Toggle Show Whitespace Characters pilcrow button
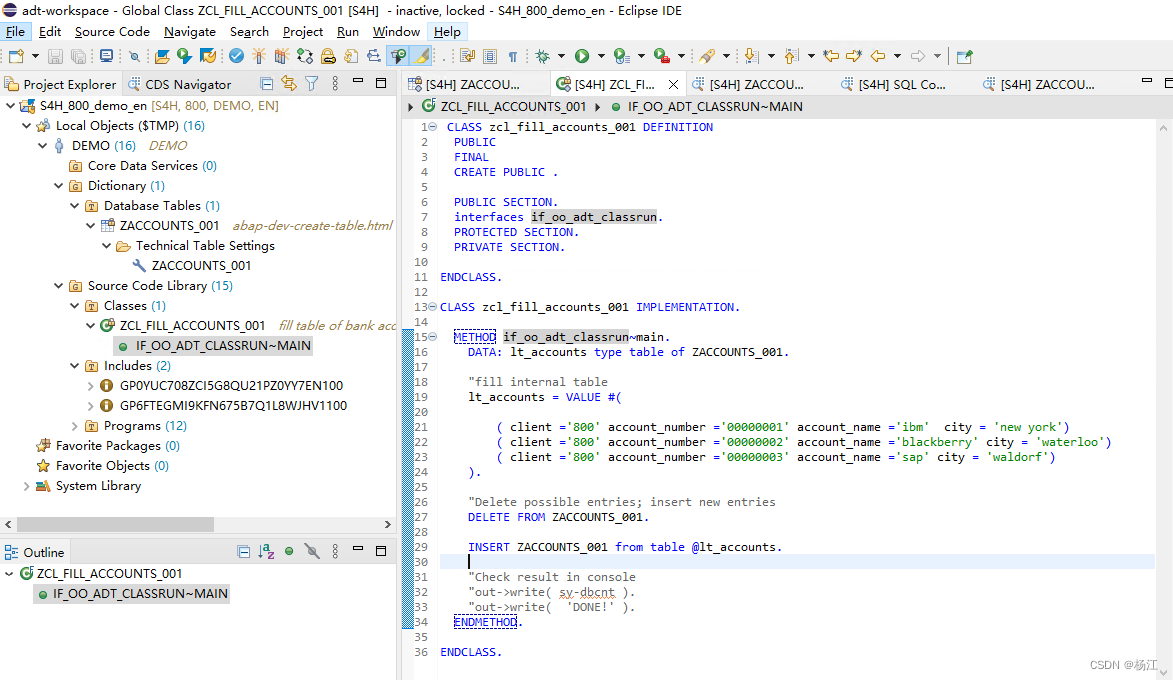 click(x=513, y=56)
